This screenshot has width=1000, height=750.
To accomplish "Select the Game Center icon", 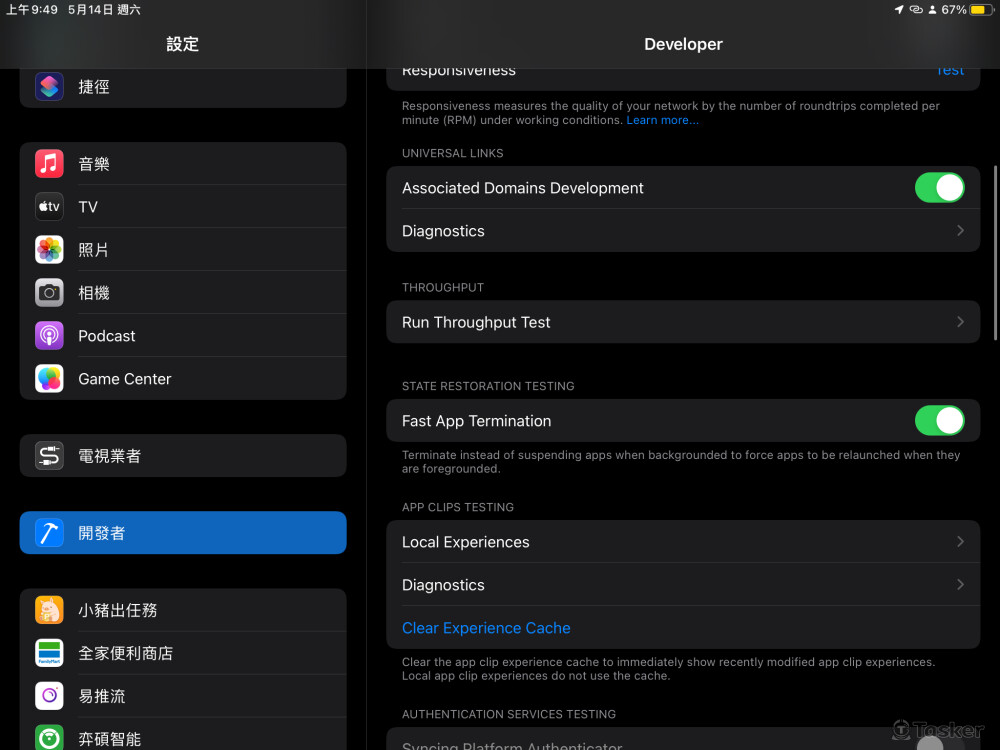I will (49, 379).
